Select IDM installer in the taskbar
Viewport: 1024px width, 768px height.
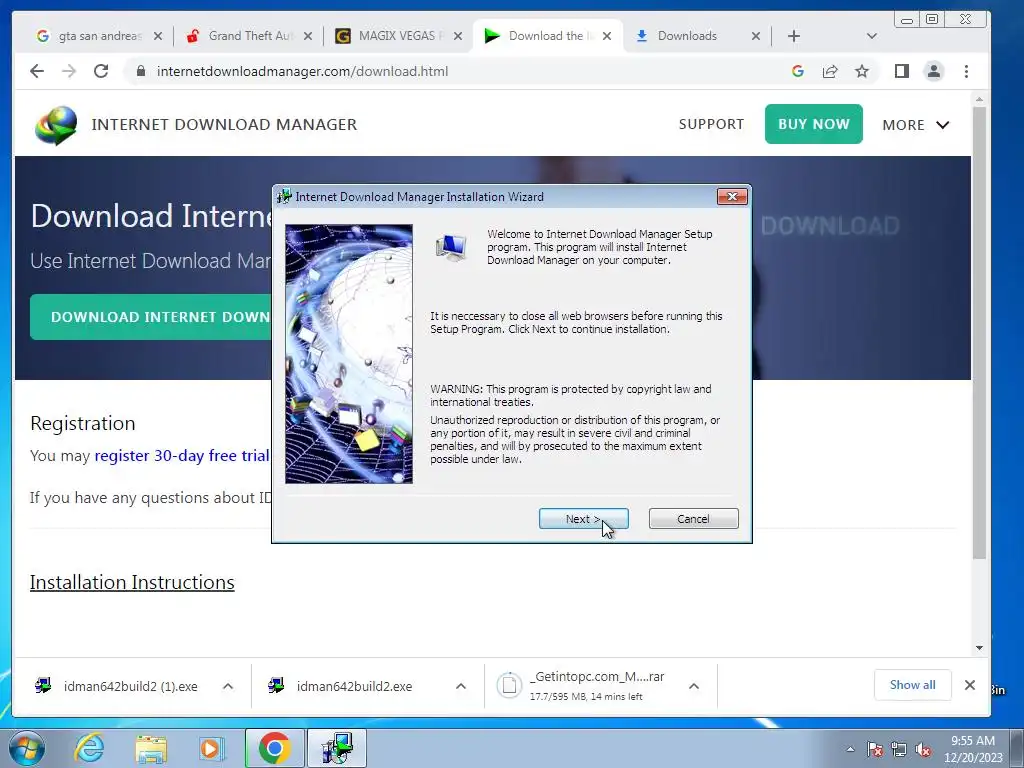pyautogui.click(x=337, y=748)
